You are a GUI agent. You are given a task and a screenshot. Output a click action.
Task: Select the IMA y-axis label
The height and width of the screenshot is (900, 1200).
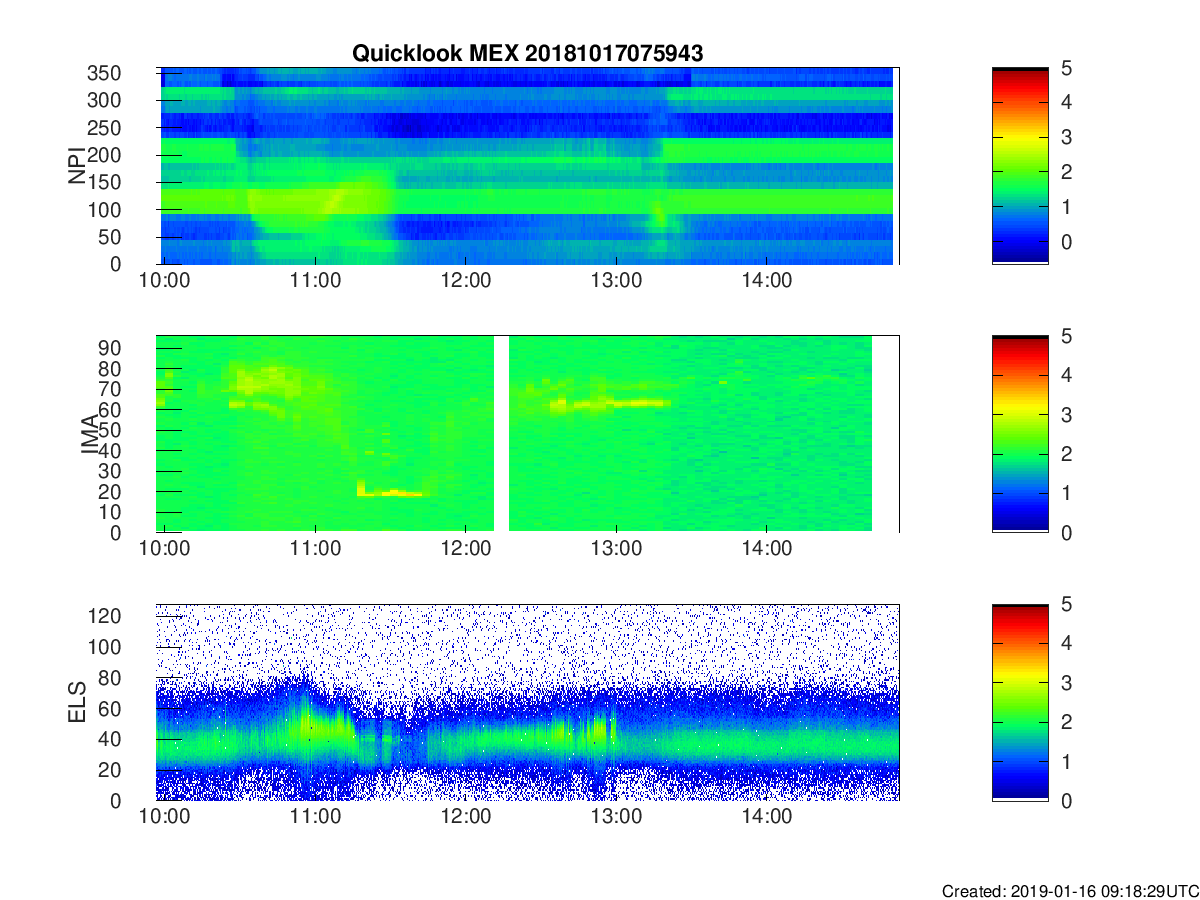point(89,434)
